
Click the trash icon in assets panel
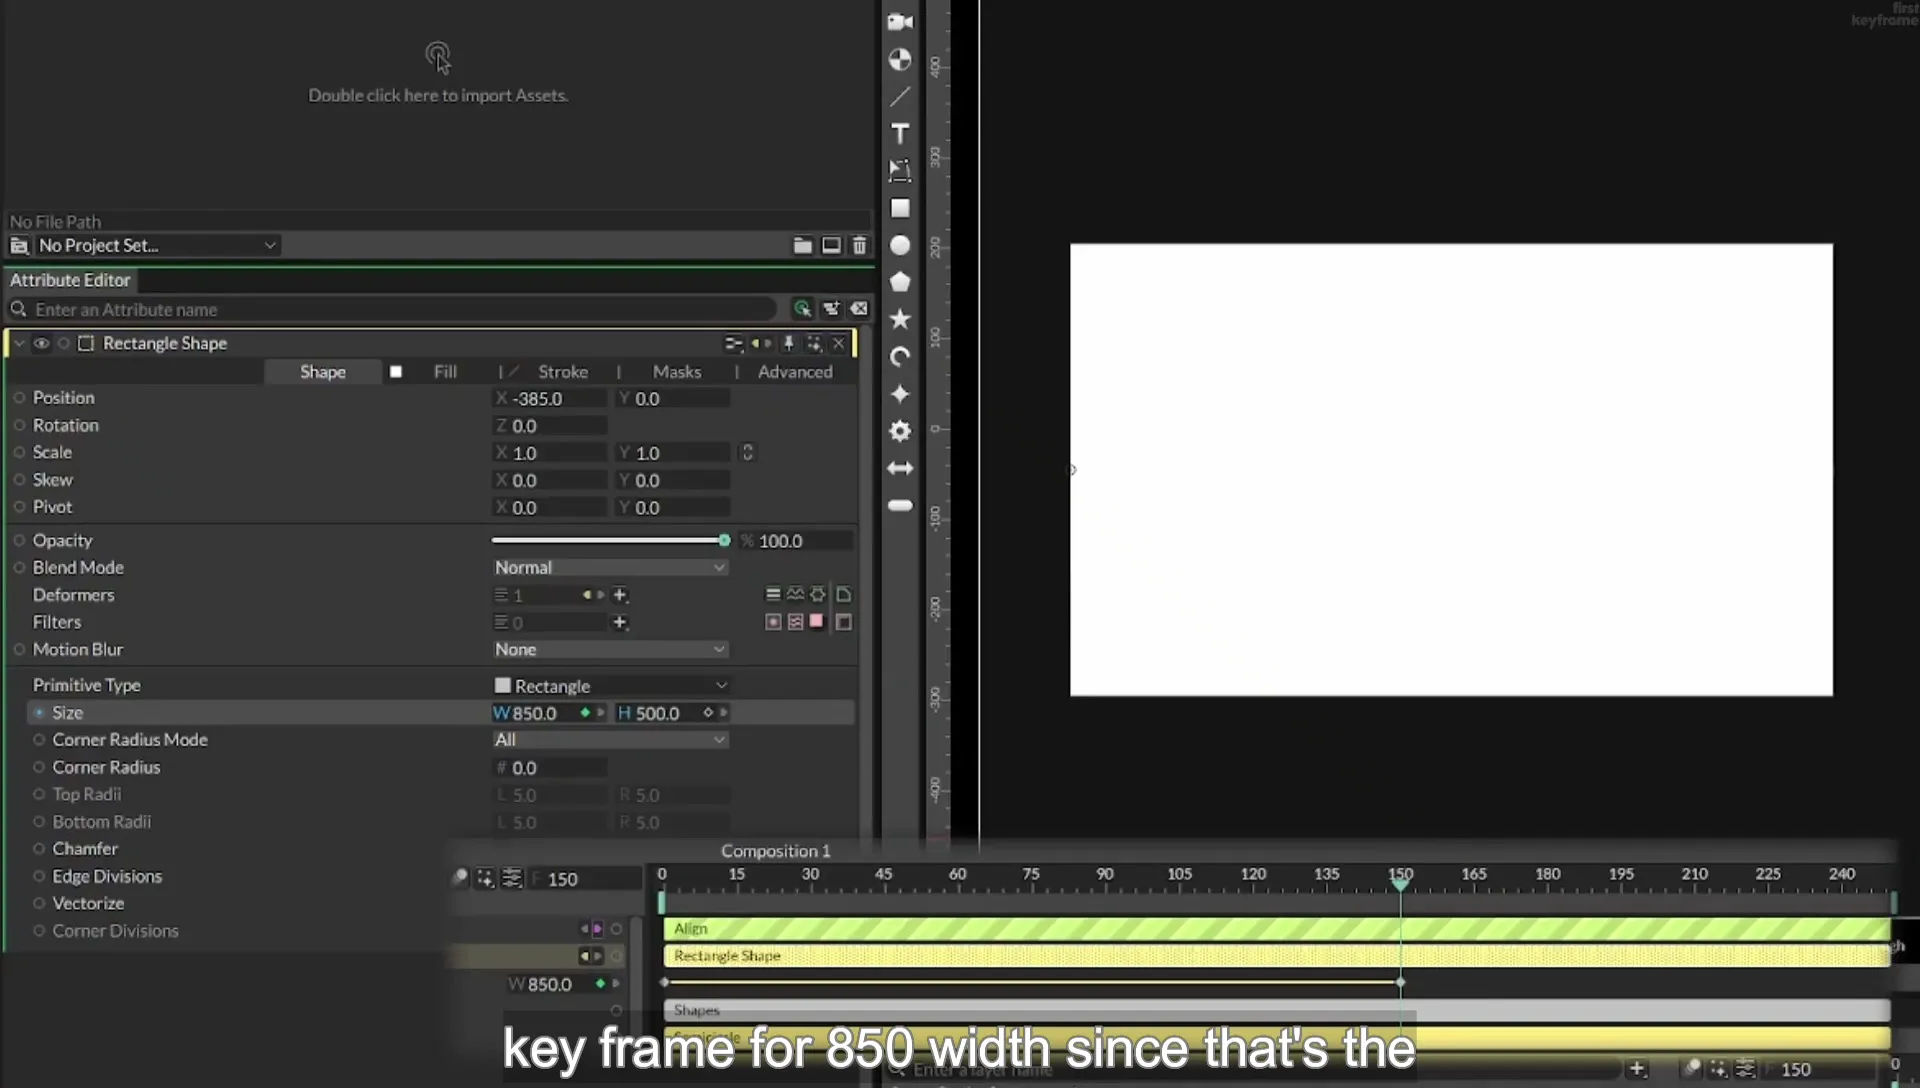point(860,245)
